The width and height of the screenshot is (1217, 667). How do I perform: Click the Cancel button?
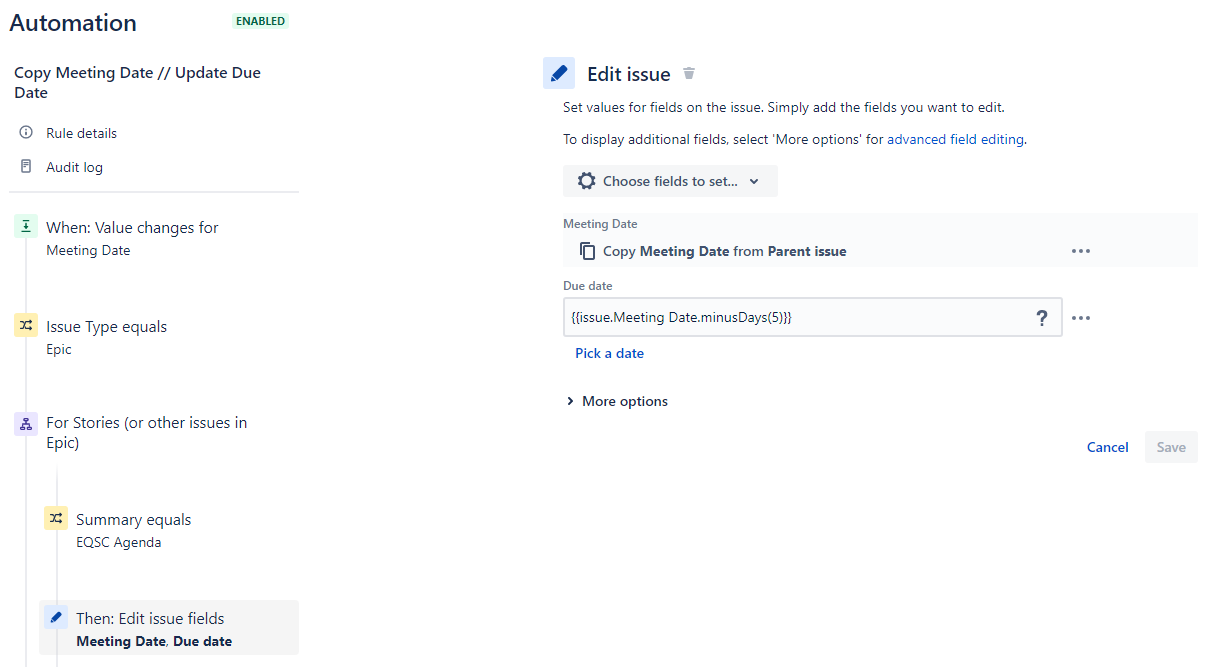click(1107, 447)
